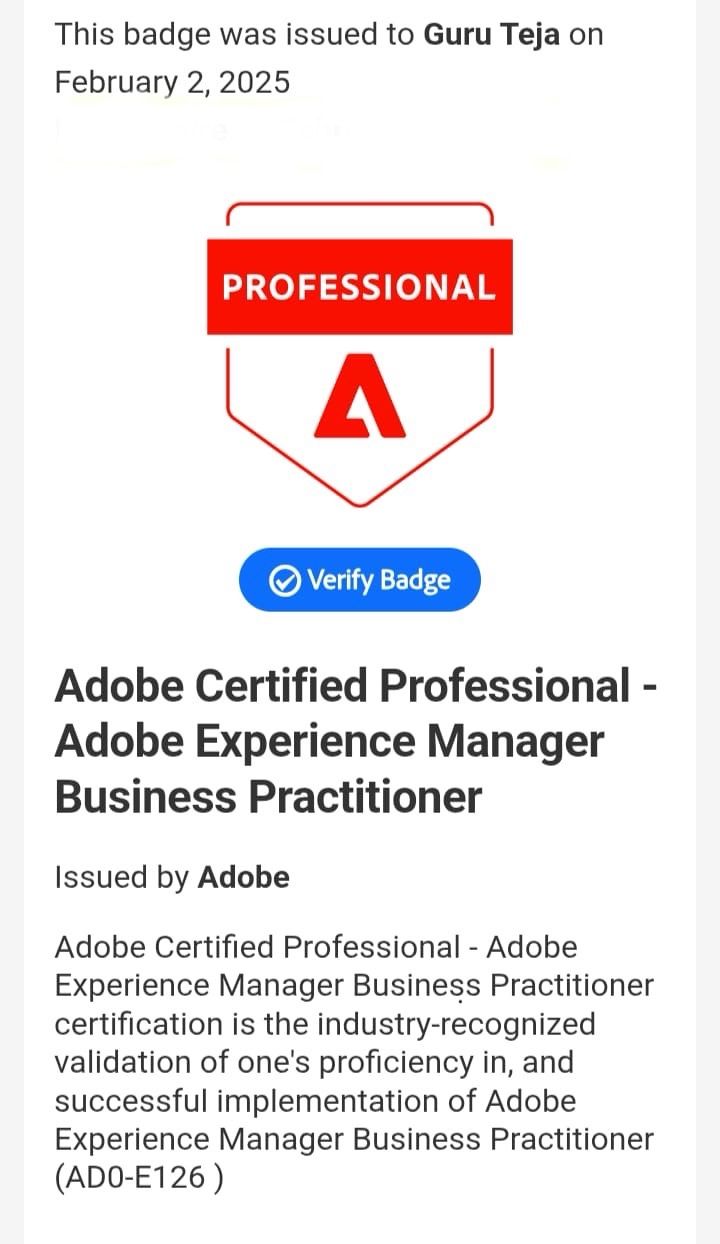Click the Verify Badge button
Screen dimensions: 720x1244
point(359,580)
